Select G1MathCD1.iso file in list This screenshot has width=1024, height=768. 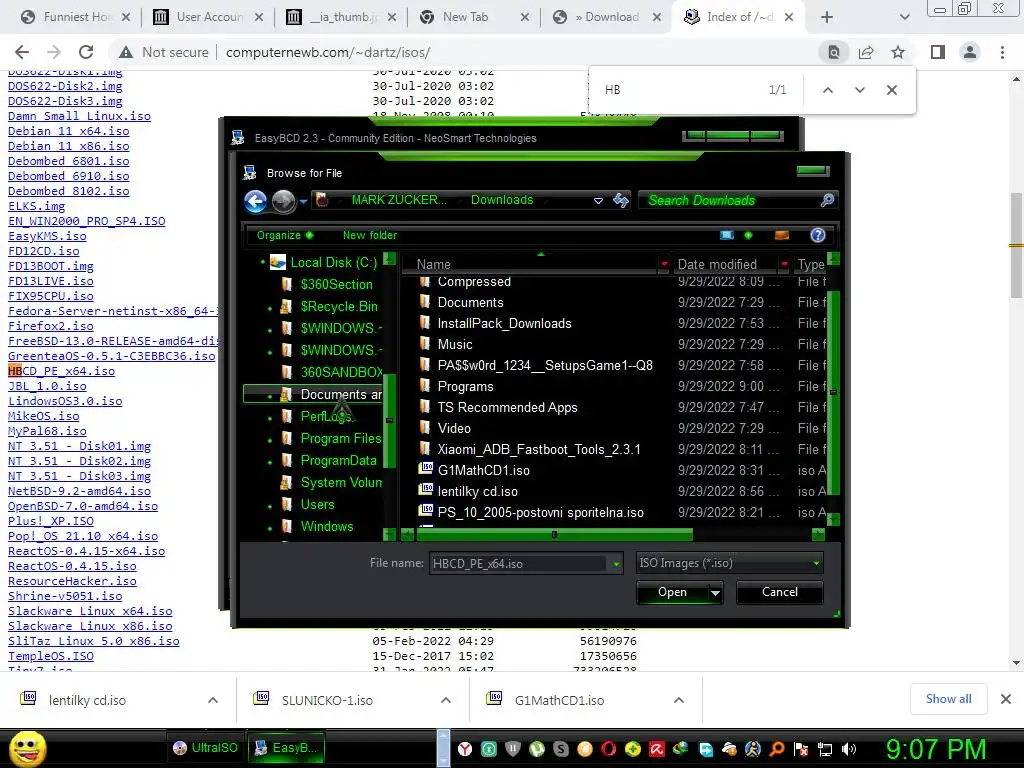[484, 470]
